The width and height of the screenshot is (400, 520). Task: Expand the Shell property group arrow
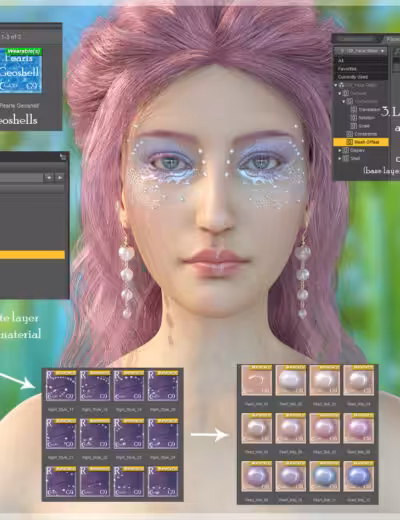coord(340,158)
